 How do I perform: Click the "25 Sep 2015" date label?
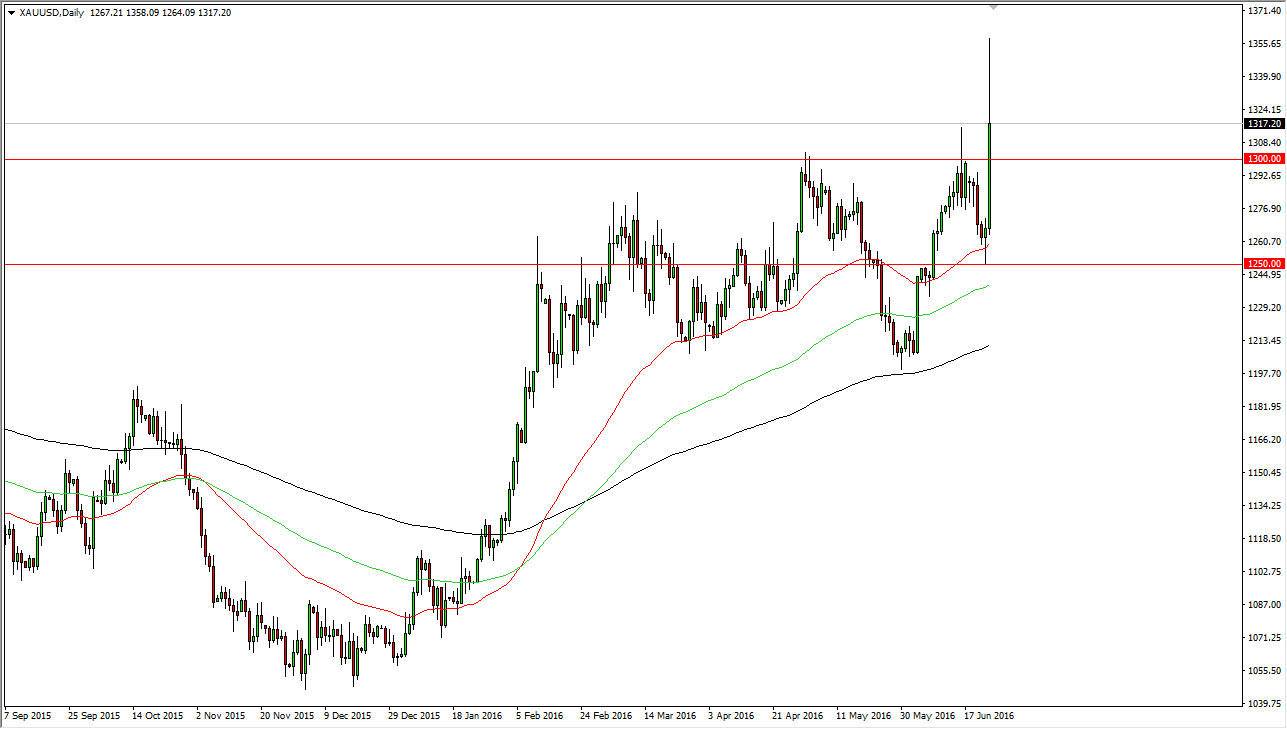(95, 716)
